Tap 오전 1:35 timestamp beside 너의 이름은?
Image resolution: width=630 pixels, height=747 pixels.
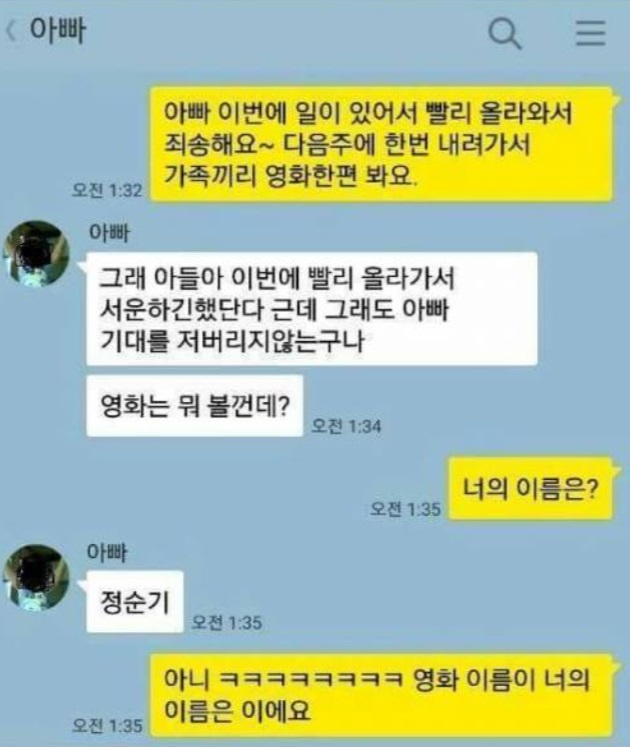pos(406,509)
